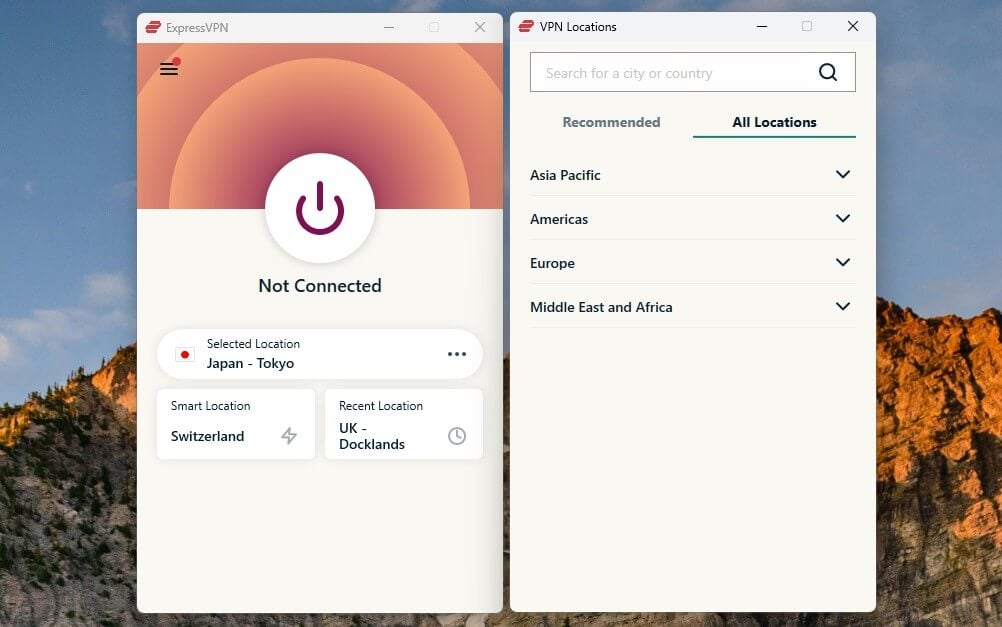Viewport: 1002px width, 627px height.
Task: Click the lightning icon beside Smart Location
Action: pyautogui.click(x=288, y=436)
